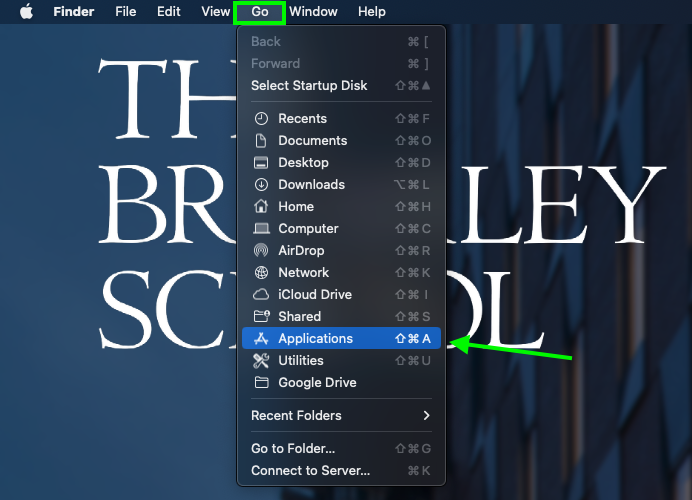
Task: Click the ⌘K shortcut beside Connect to Server
Action: tap(419, 470)
